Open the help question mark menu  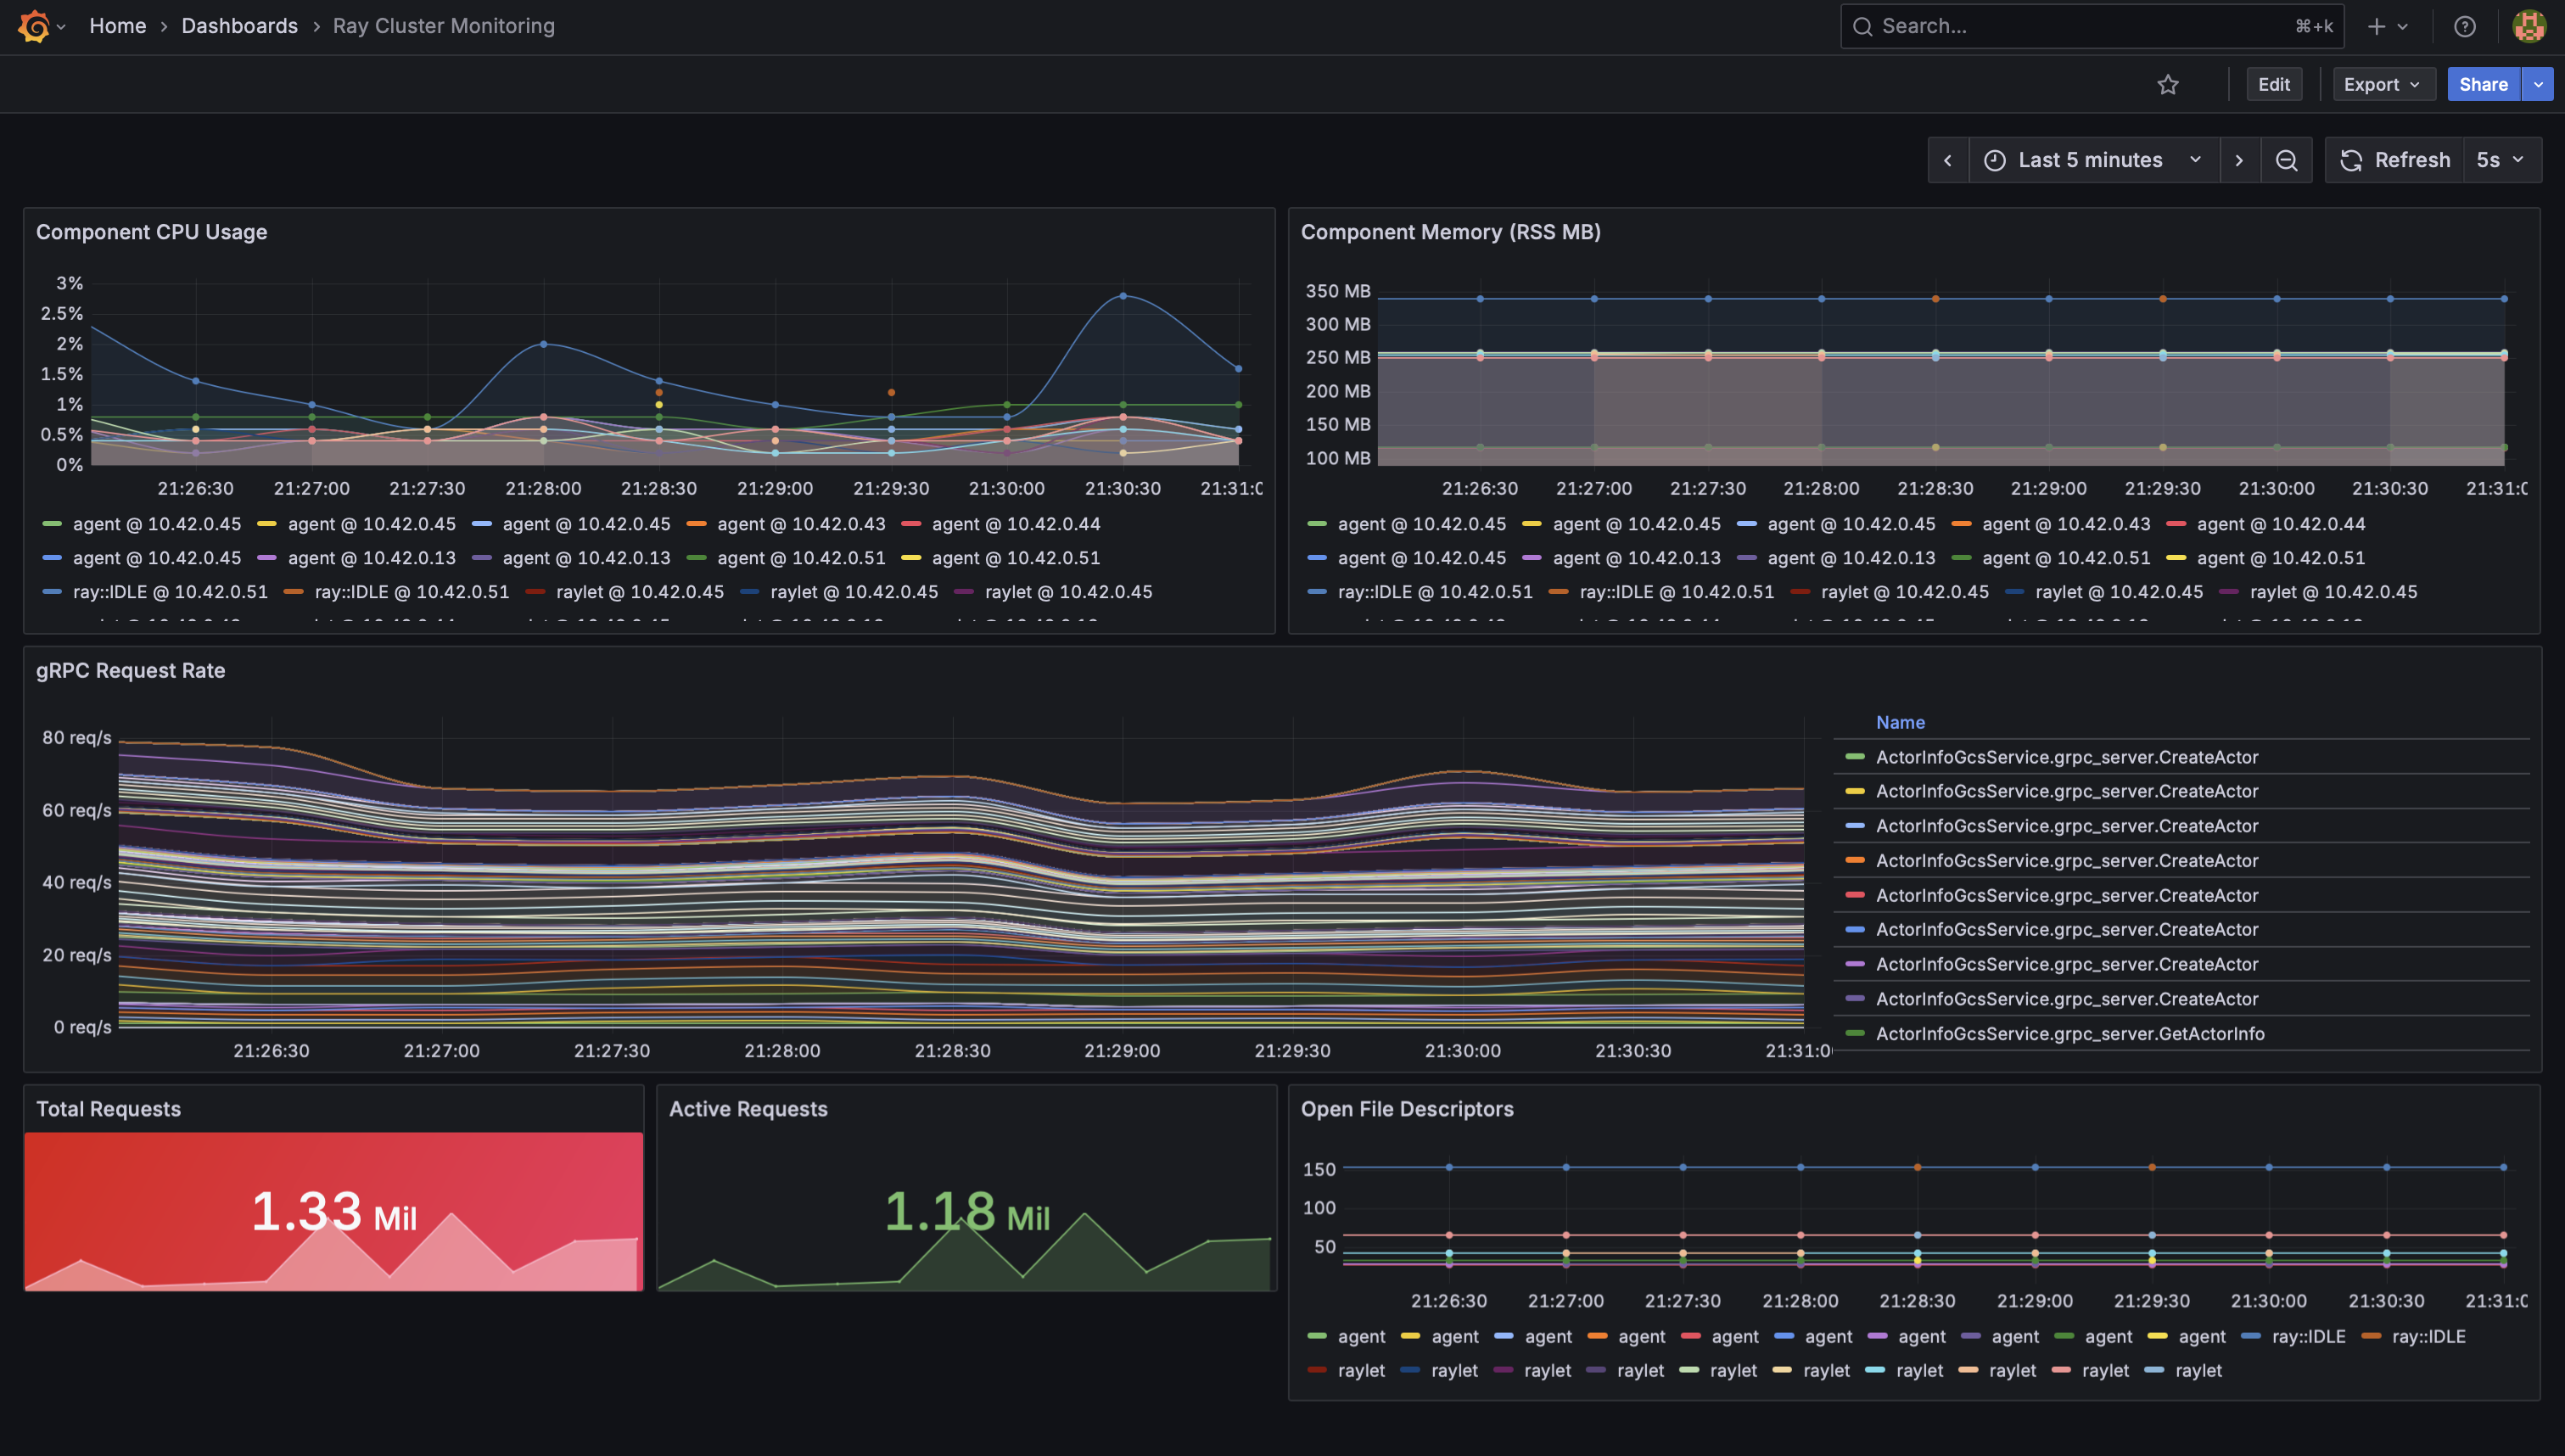click(2464, 27)
